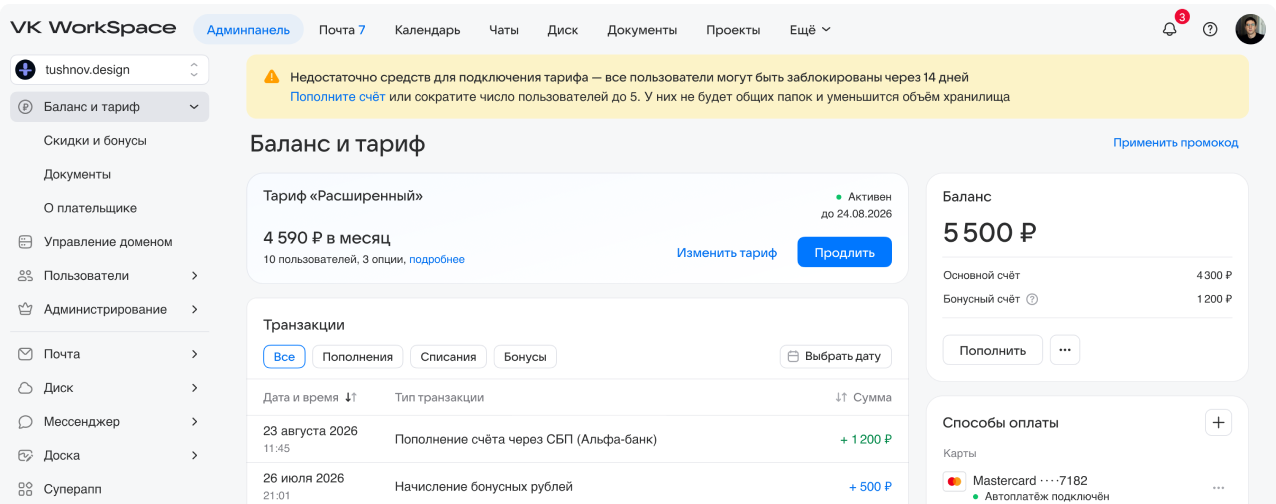Open the user profile avatar
The image size is (1276, 504).
point(1250,29)
